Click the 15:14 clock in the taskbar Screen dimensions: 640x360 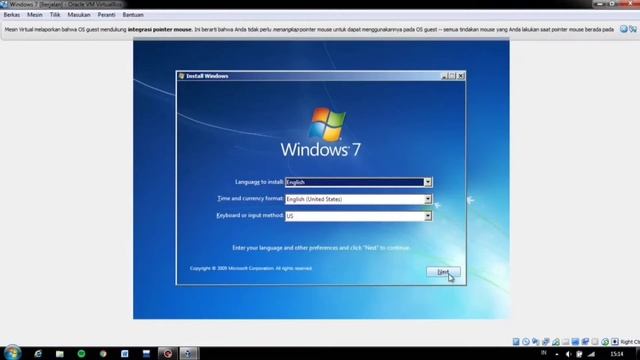tap(617, 354)
